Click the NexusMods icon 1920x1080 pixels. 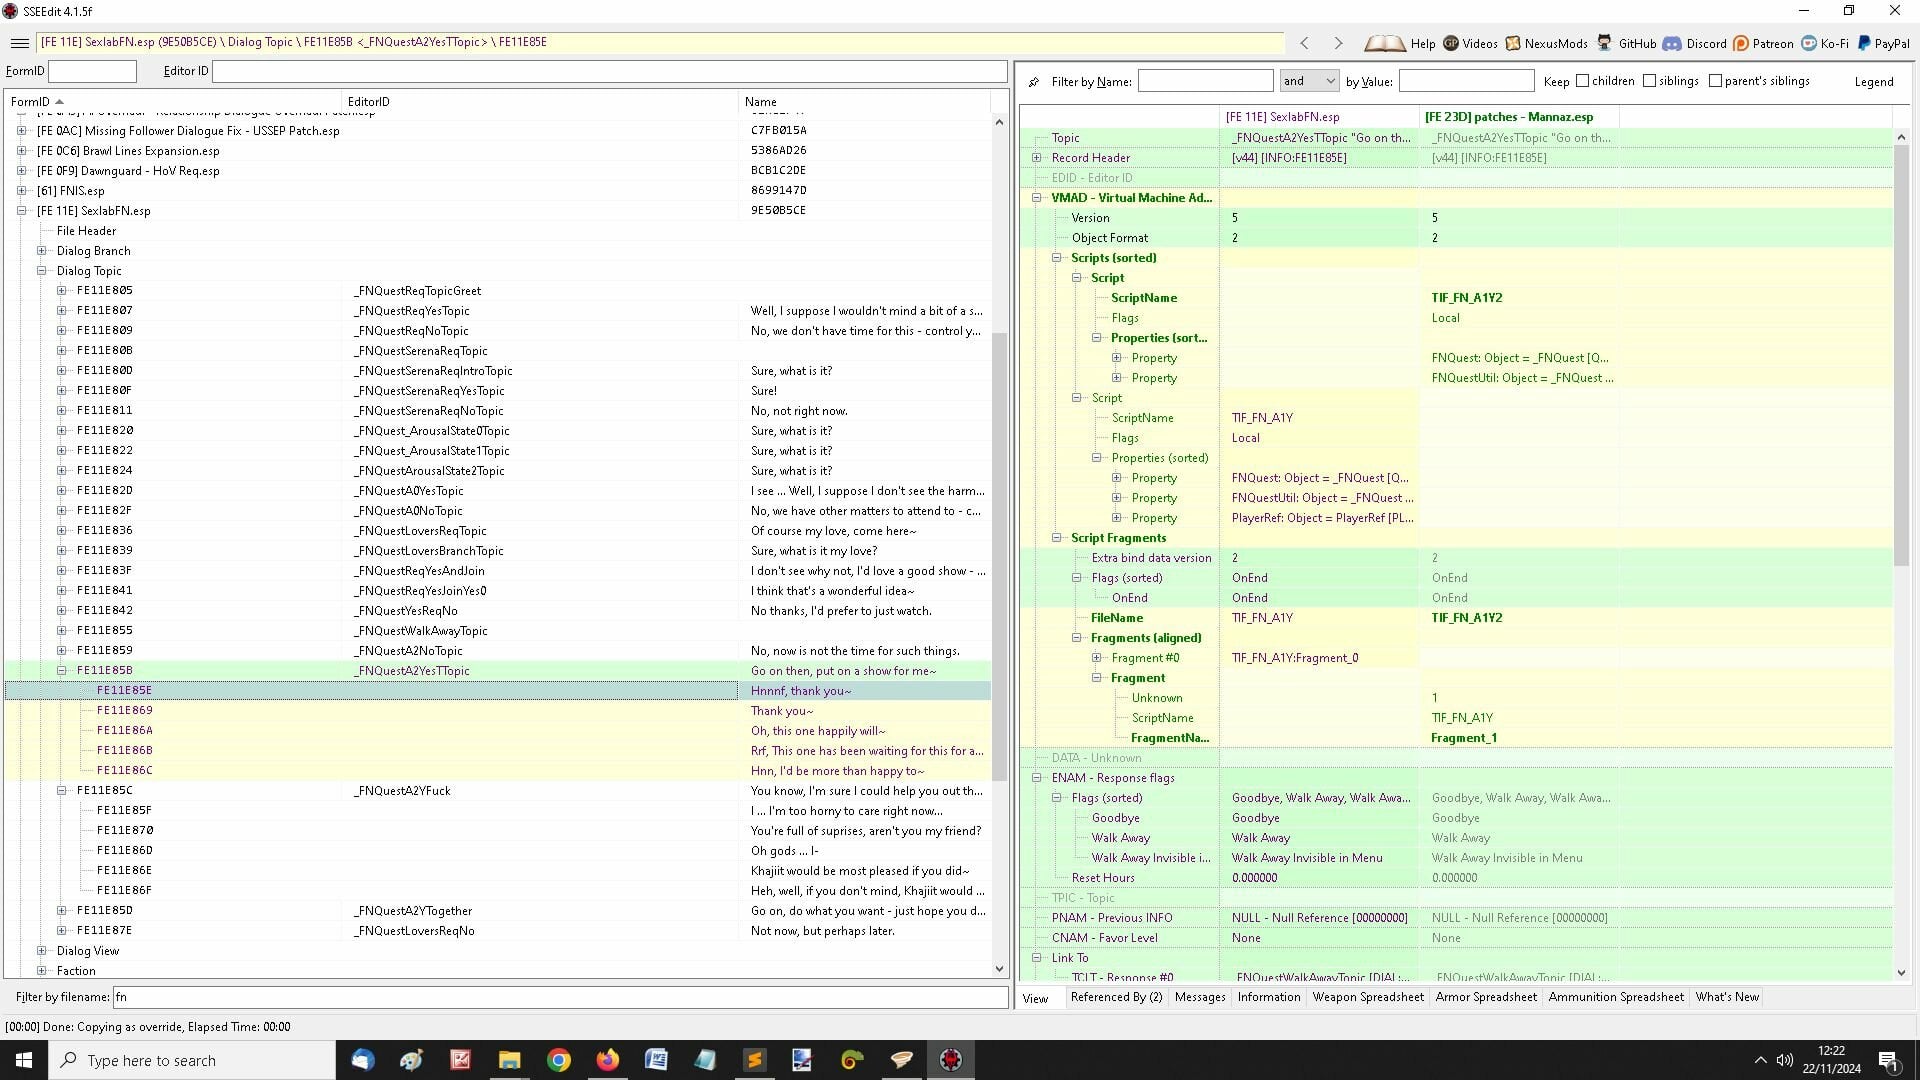(1513, 43)
